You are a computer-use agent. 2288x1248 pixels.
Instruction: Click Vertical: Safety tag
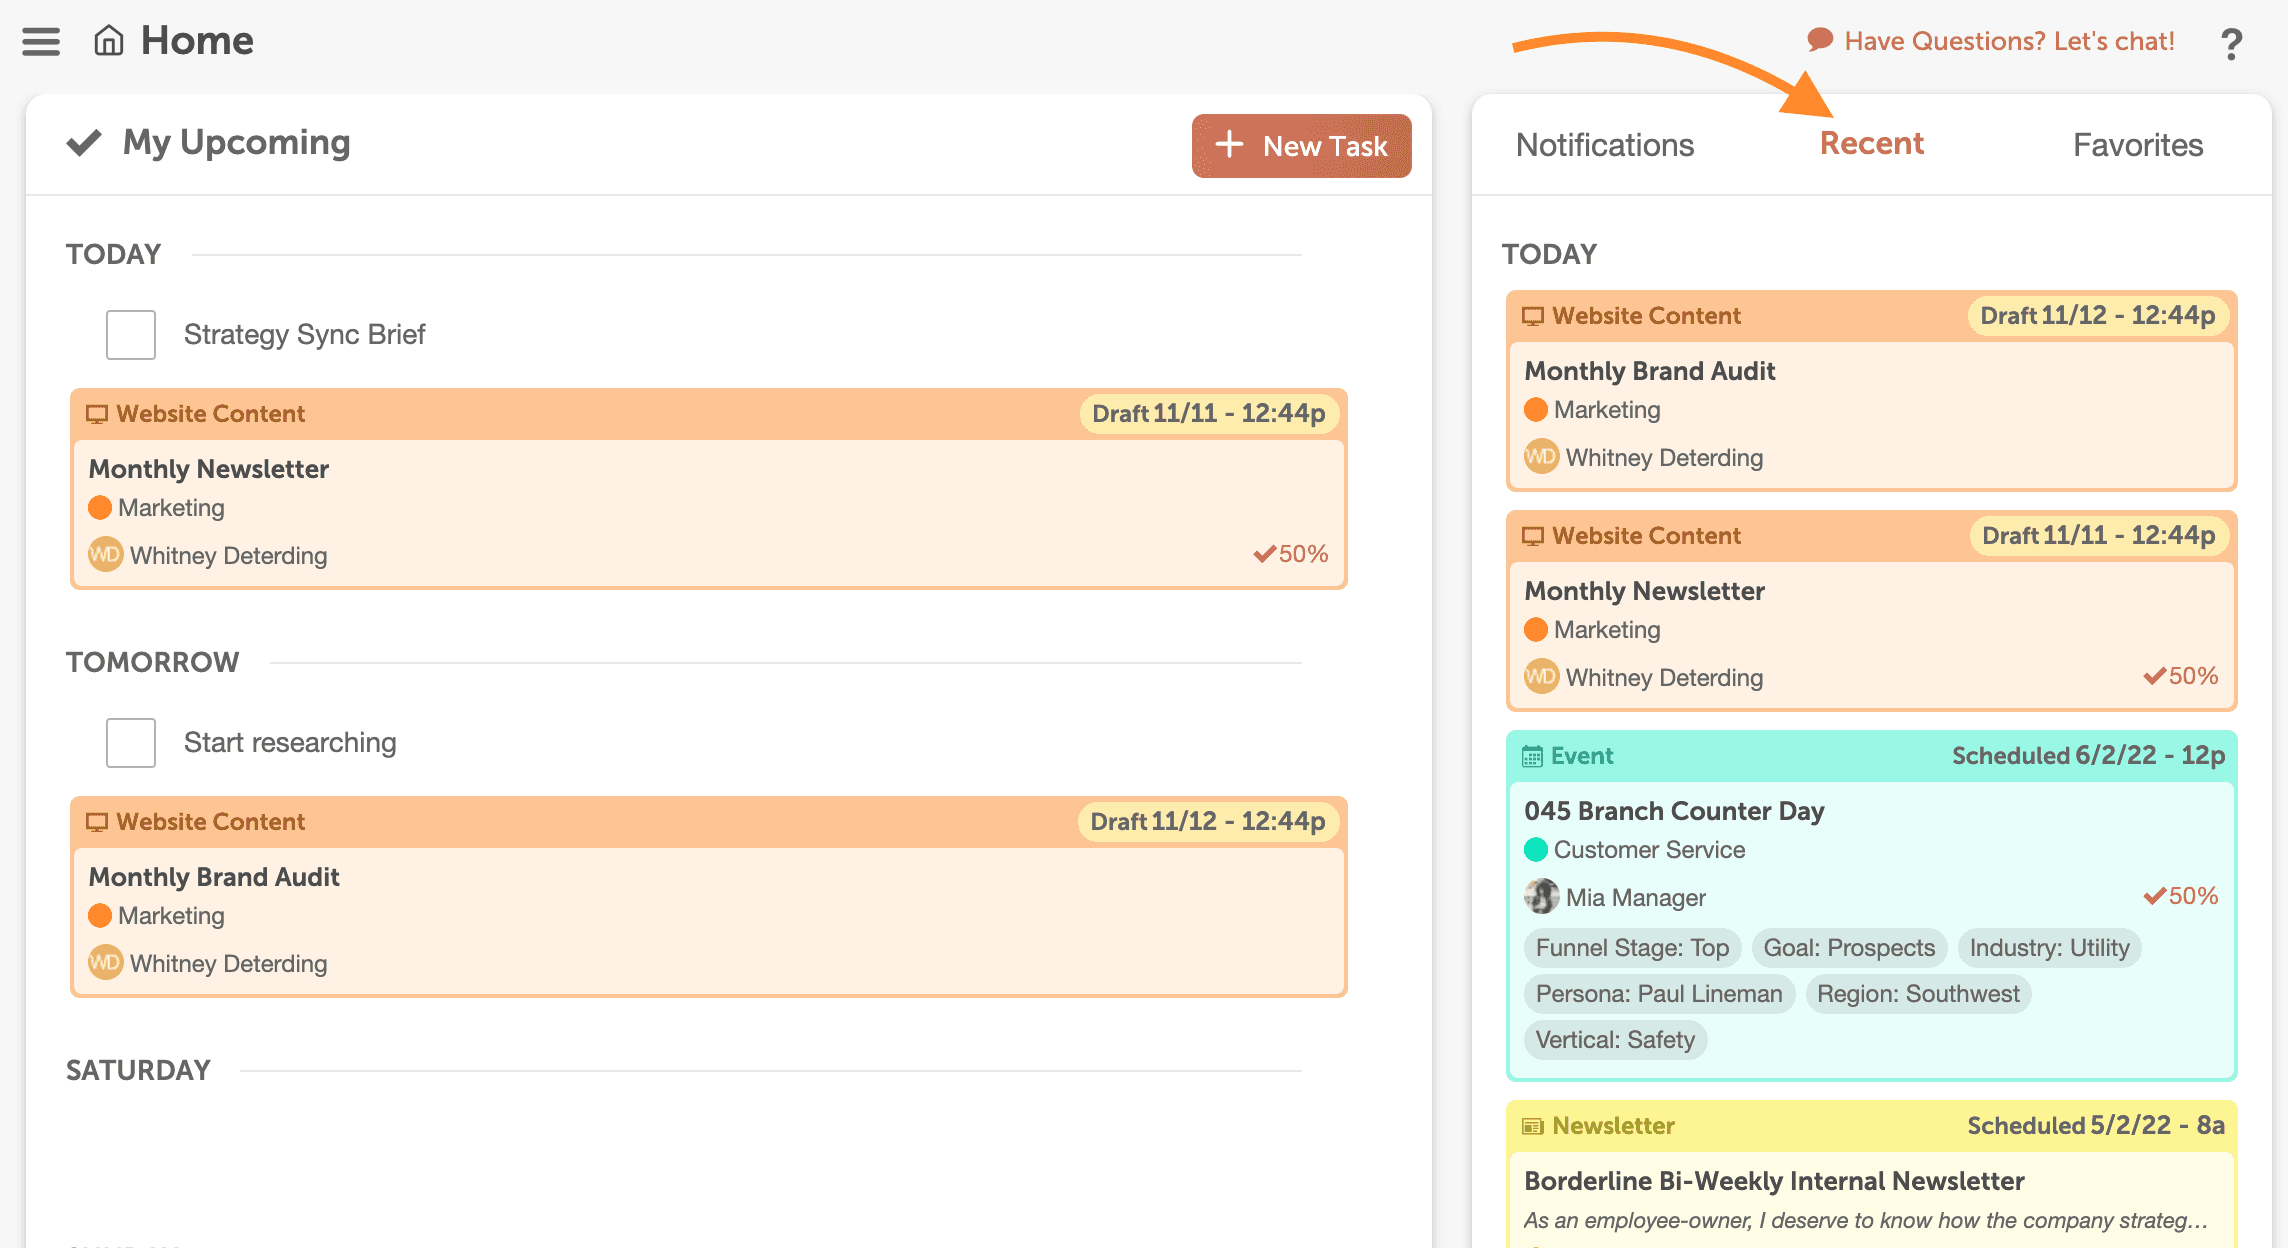pos(1616,1040)
